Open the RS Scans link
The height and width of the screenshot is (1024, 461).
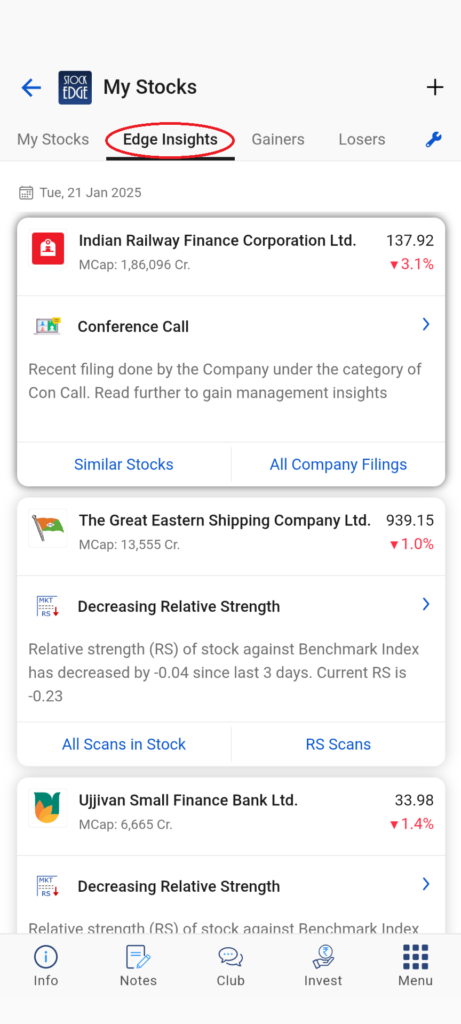338,744
